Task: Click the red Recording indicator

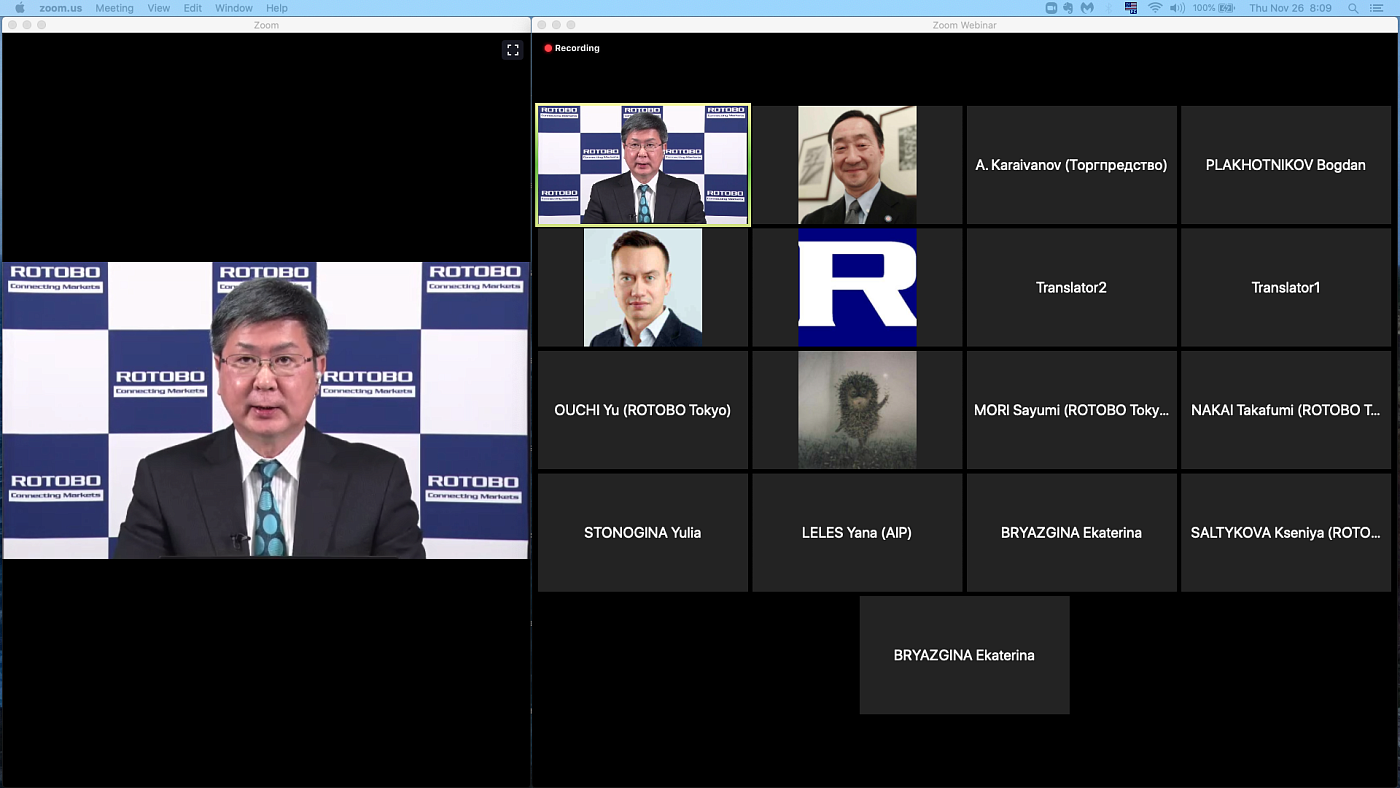Action: coord(572,48)
